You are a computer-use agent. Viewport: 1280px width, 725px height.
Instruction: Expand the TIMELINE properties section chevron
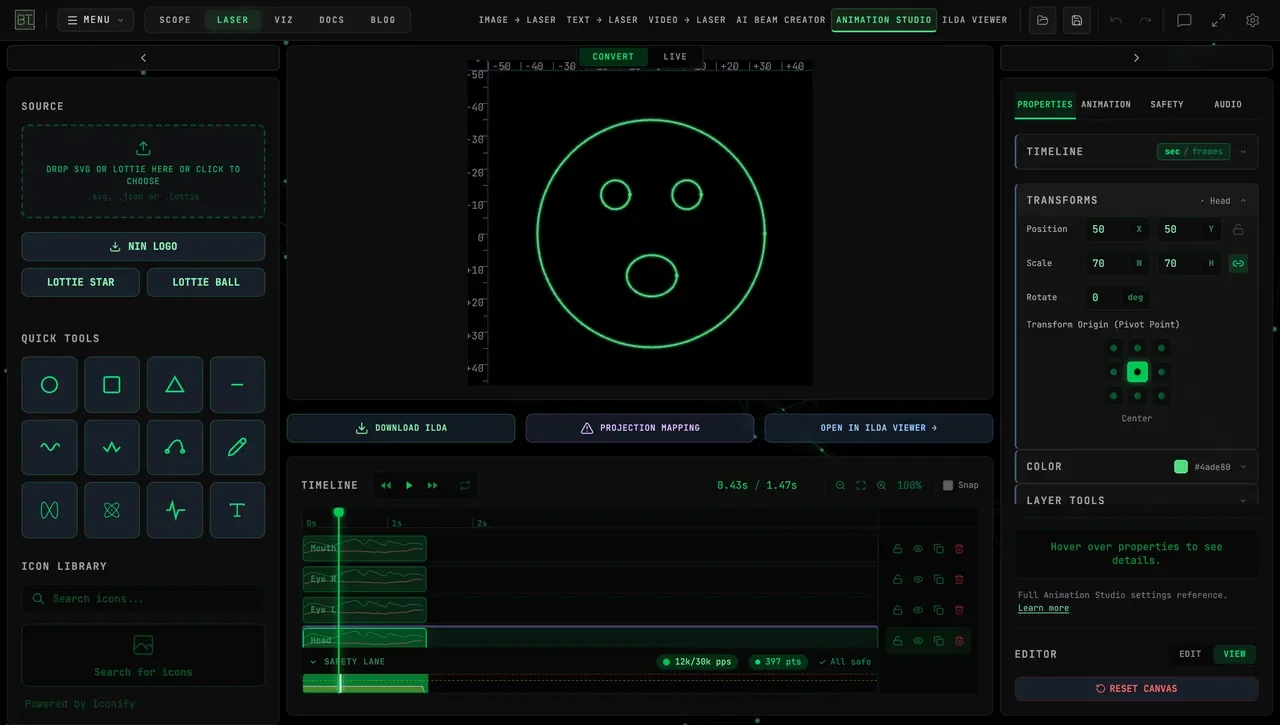click(x=1243, y=152)
